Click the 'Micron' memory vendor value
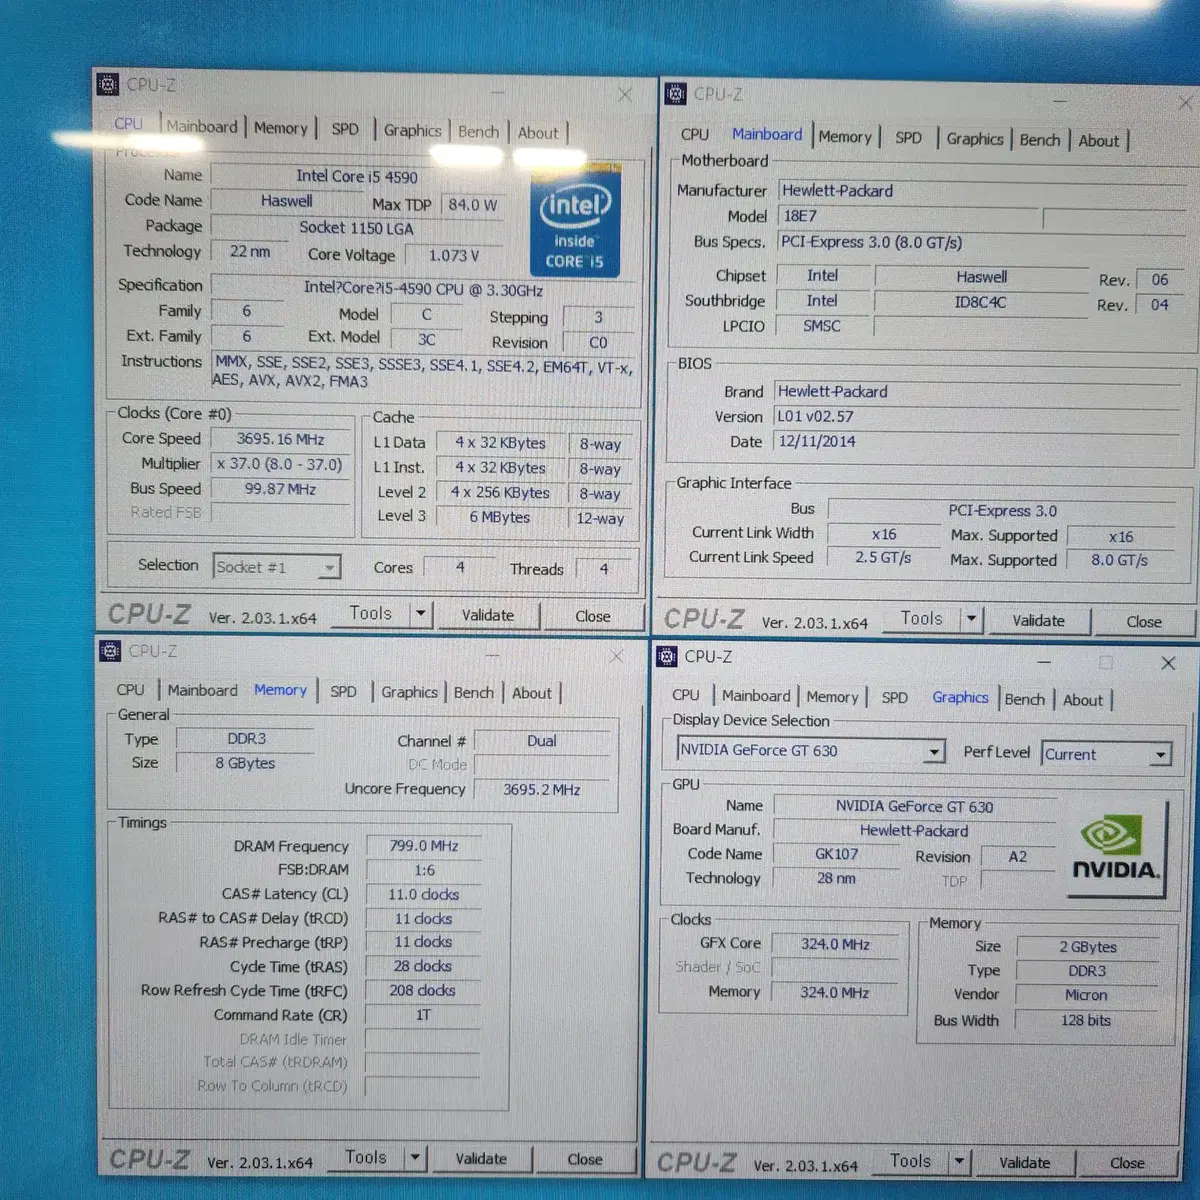The height and width of the screenshot is (1200, 1200). click(x=1086, y=995)
